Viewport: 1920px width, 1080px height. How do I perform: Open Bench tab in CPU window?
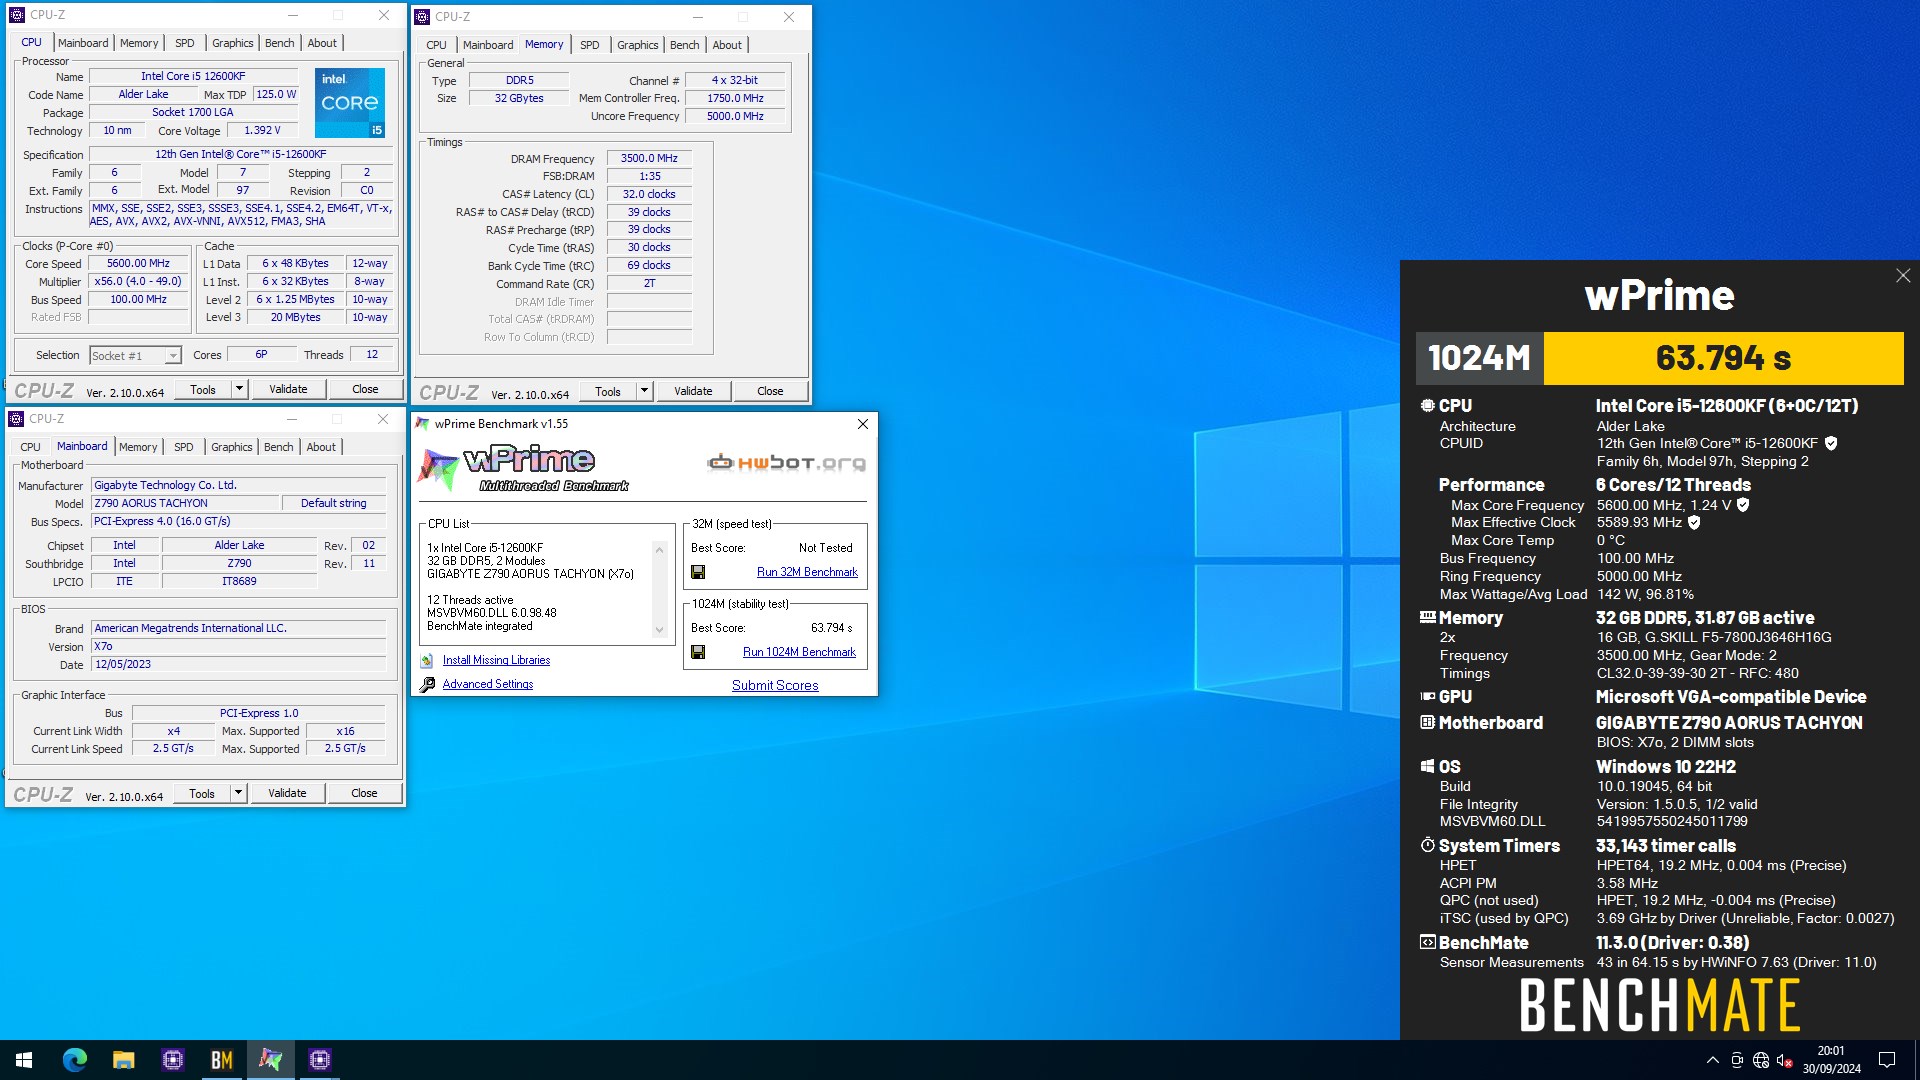pyautogui.click(x=280, y=43)
